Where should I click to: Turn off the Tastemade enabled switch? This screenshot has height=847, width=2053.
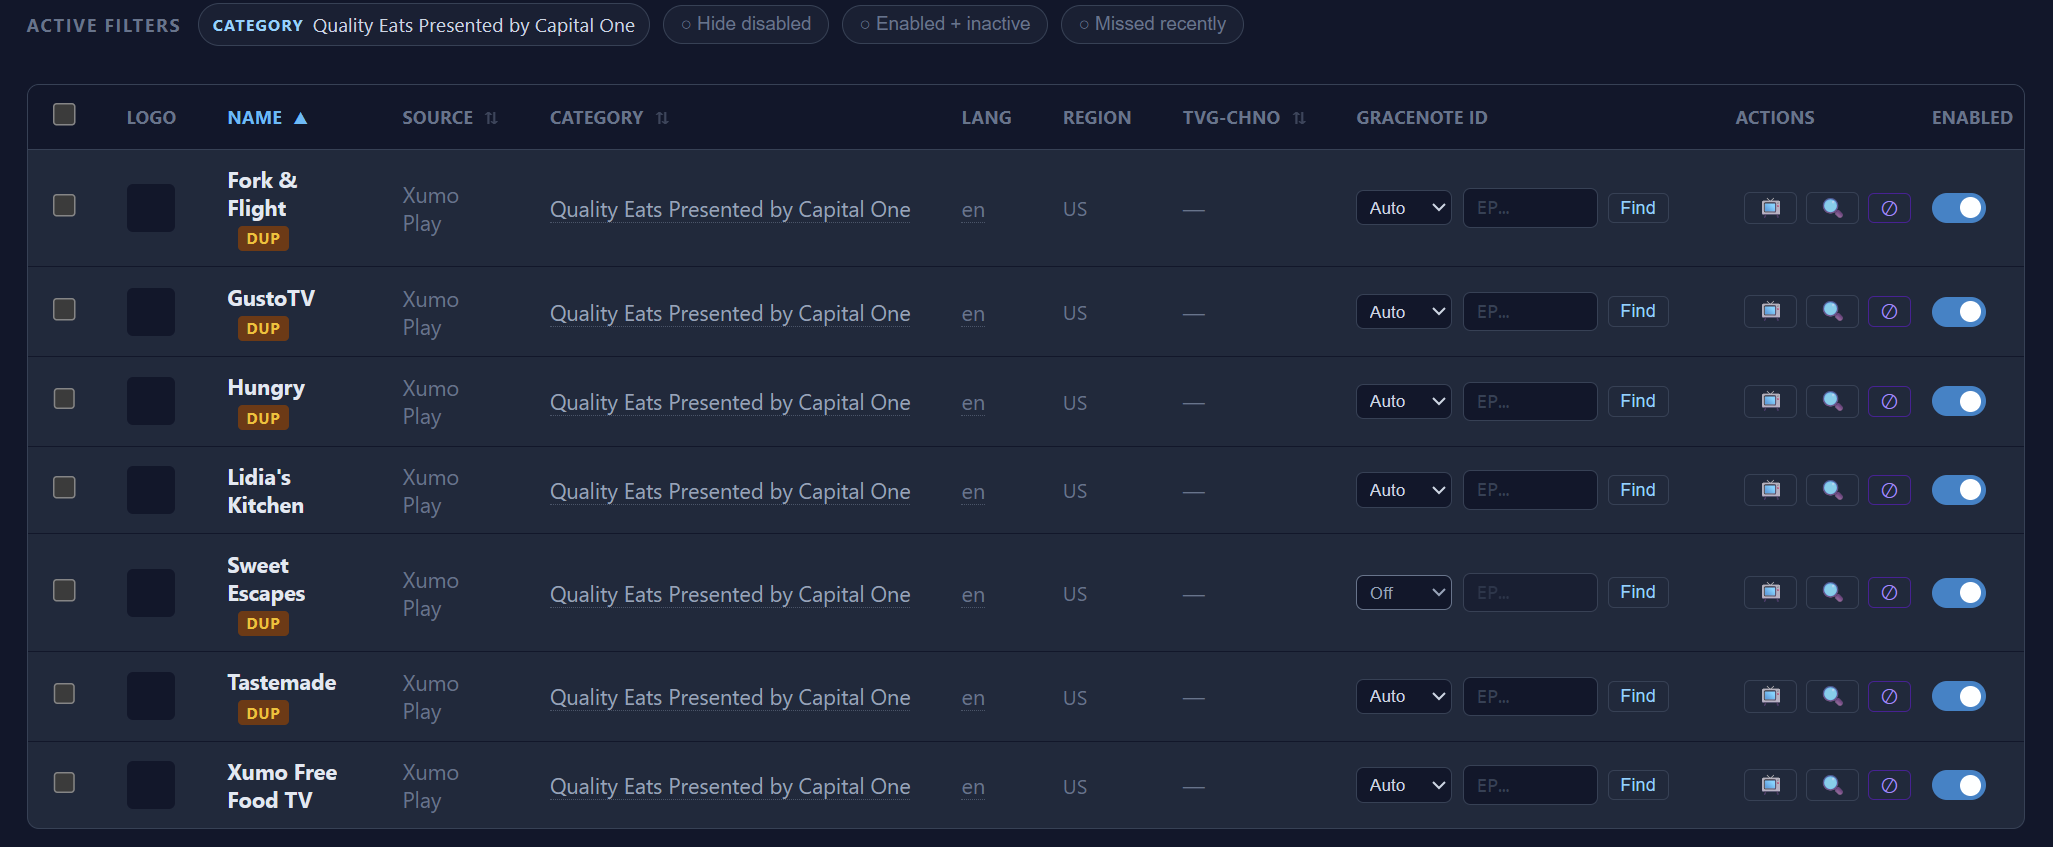pyautogui.click(x=1958, y=696)
